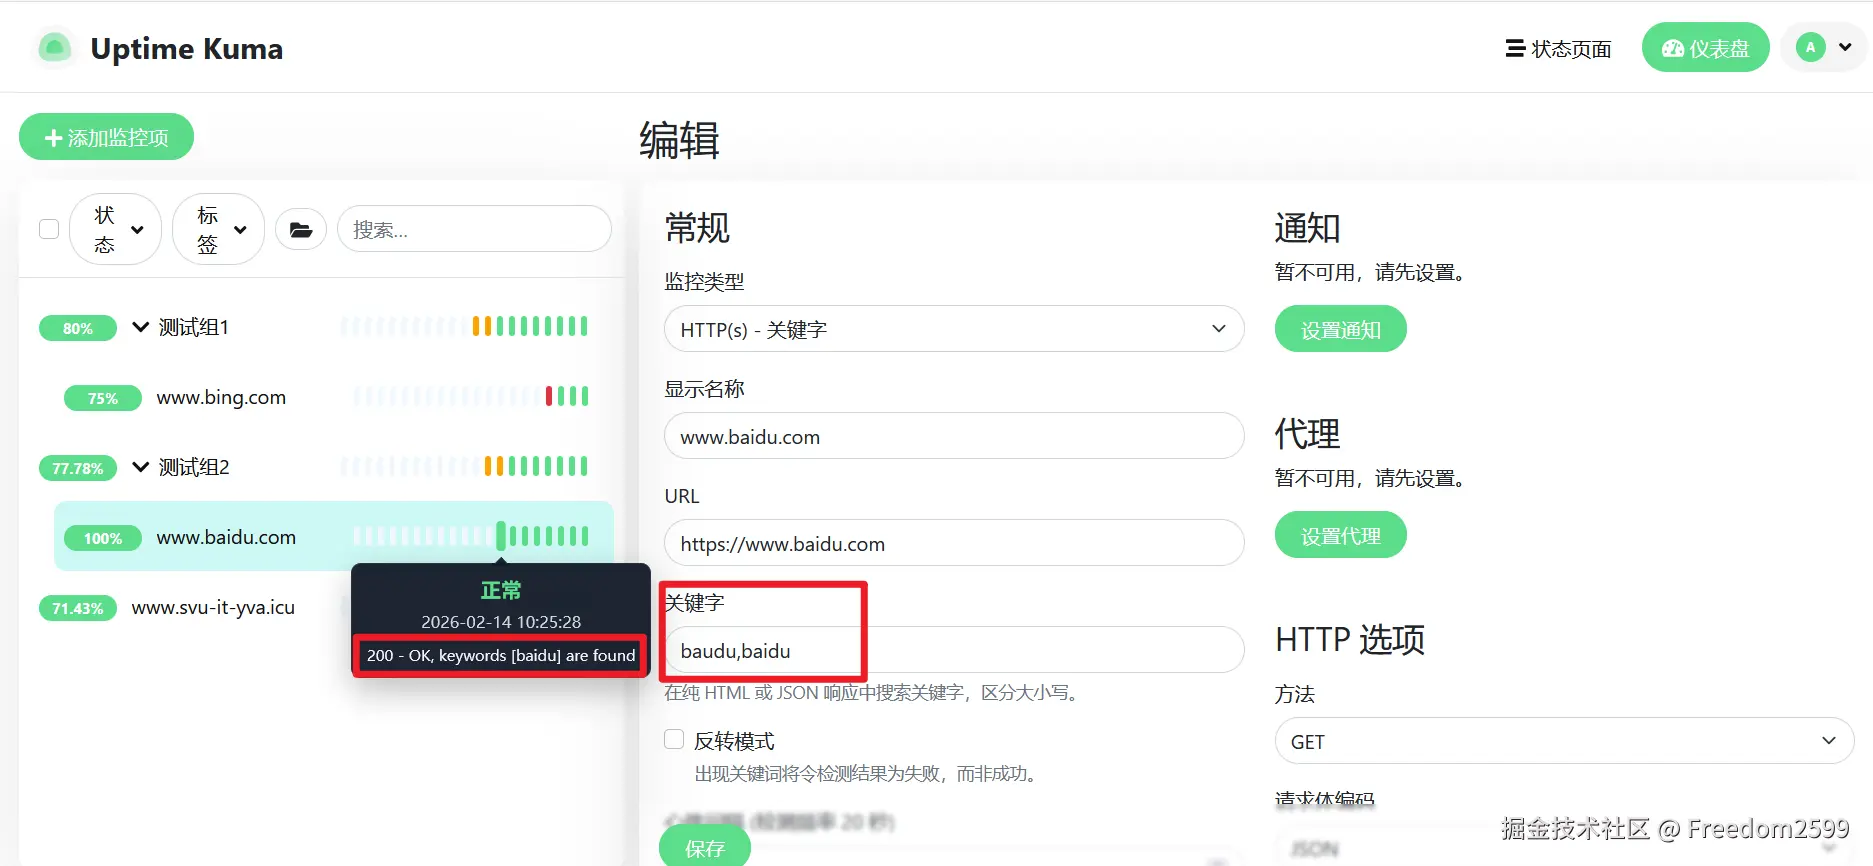Open the 仪表盘 dashboard button
The height and width of the screenshot is (866, 1873).
[1705, 48]
